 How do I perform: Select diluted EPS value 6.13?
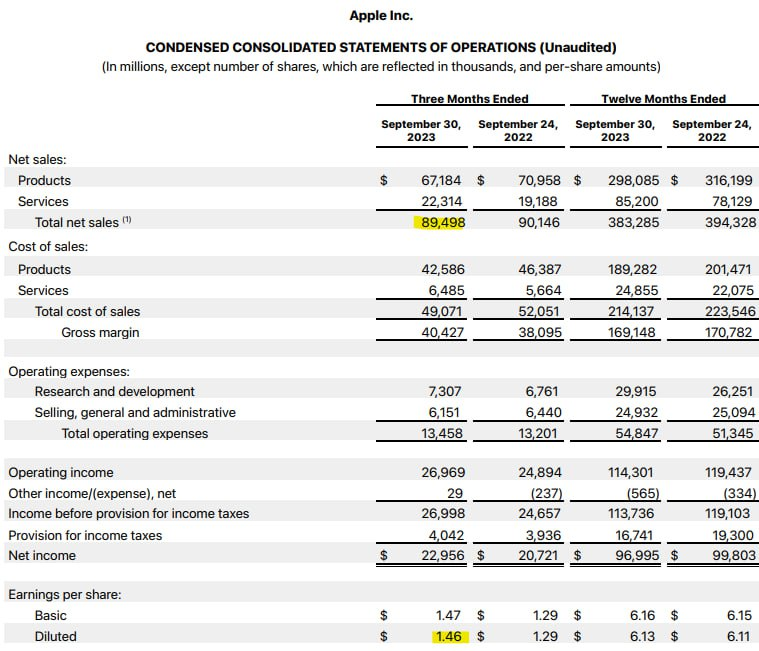pyautogui.click(x=642, y=636)
